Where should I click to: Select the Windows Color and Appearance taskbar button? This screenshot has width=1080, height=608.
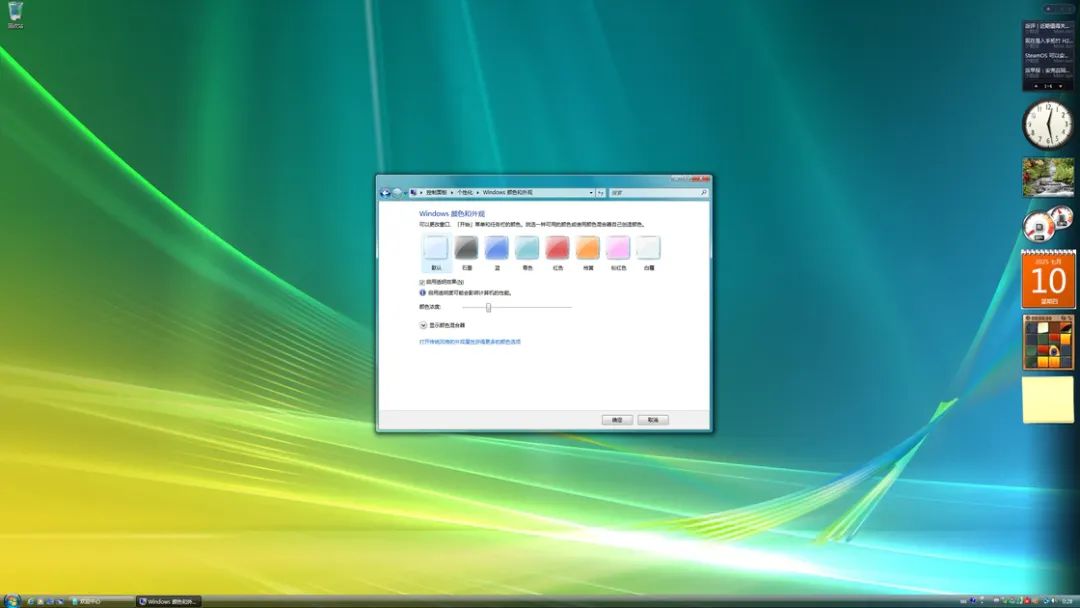(169, 602)
